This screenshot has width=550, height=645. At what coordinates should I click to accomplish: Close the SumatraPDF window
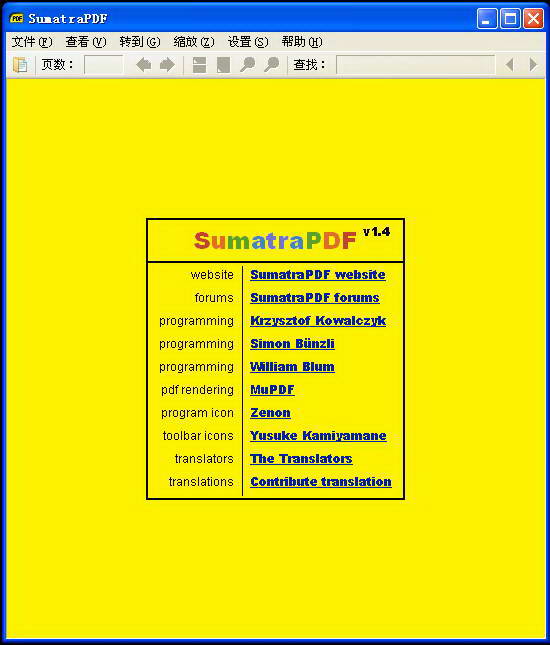coord(534,19)
